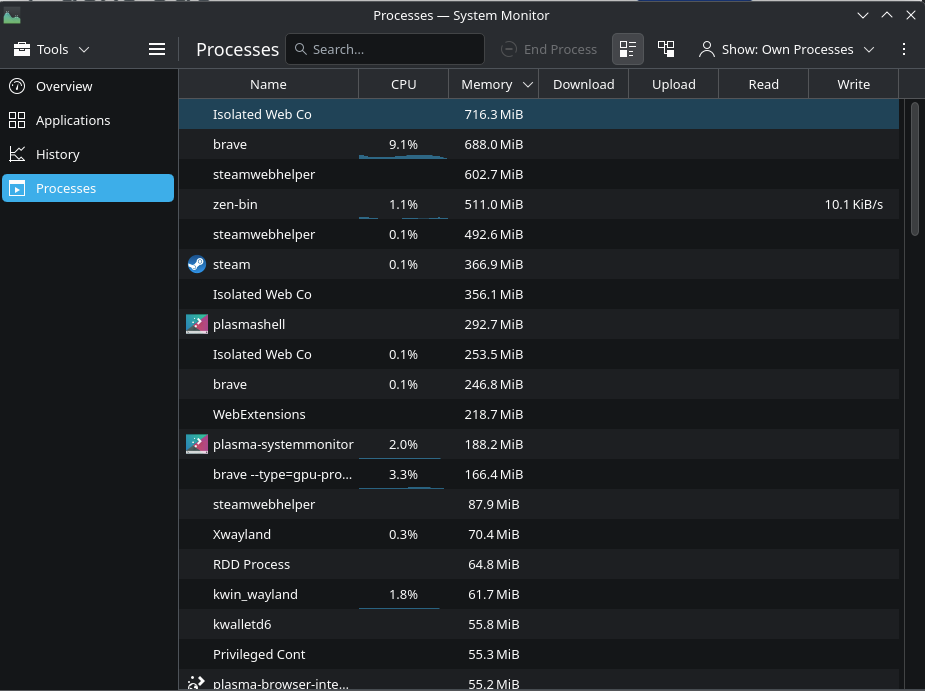This screenshot has height=691, width=925.
Task: Select Isolated Web Co row using 716.3 MiB
Action: click(539, 114)
